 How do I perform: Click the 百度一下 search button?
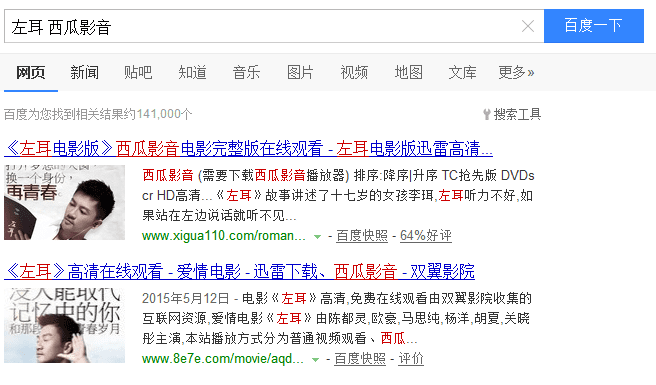click(594, 26)
